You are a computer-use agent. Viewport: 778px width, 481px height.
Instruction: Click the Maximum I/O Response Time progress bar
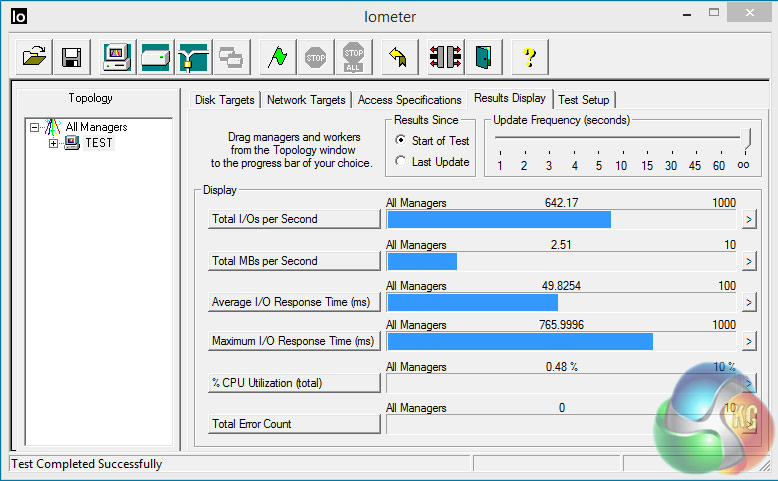click(x=561, y=342)
